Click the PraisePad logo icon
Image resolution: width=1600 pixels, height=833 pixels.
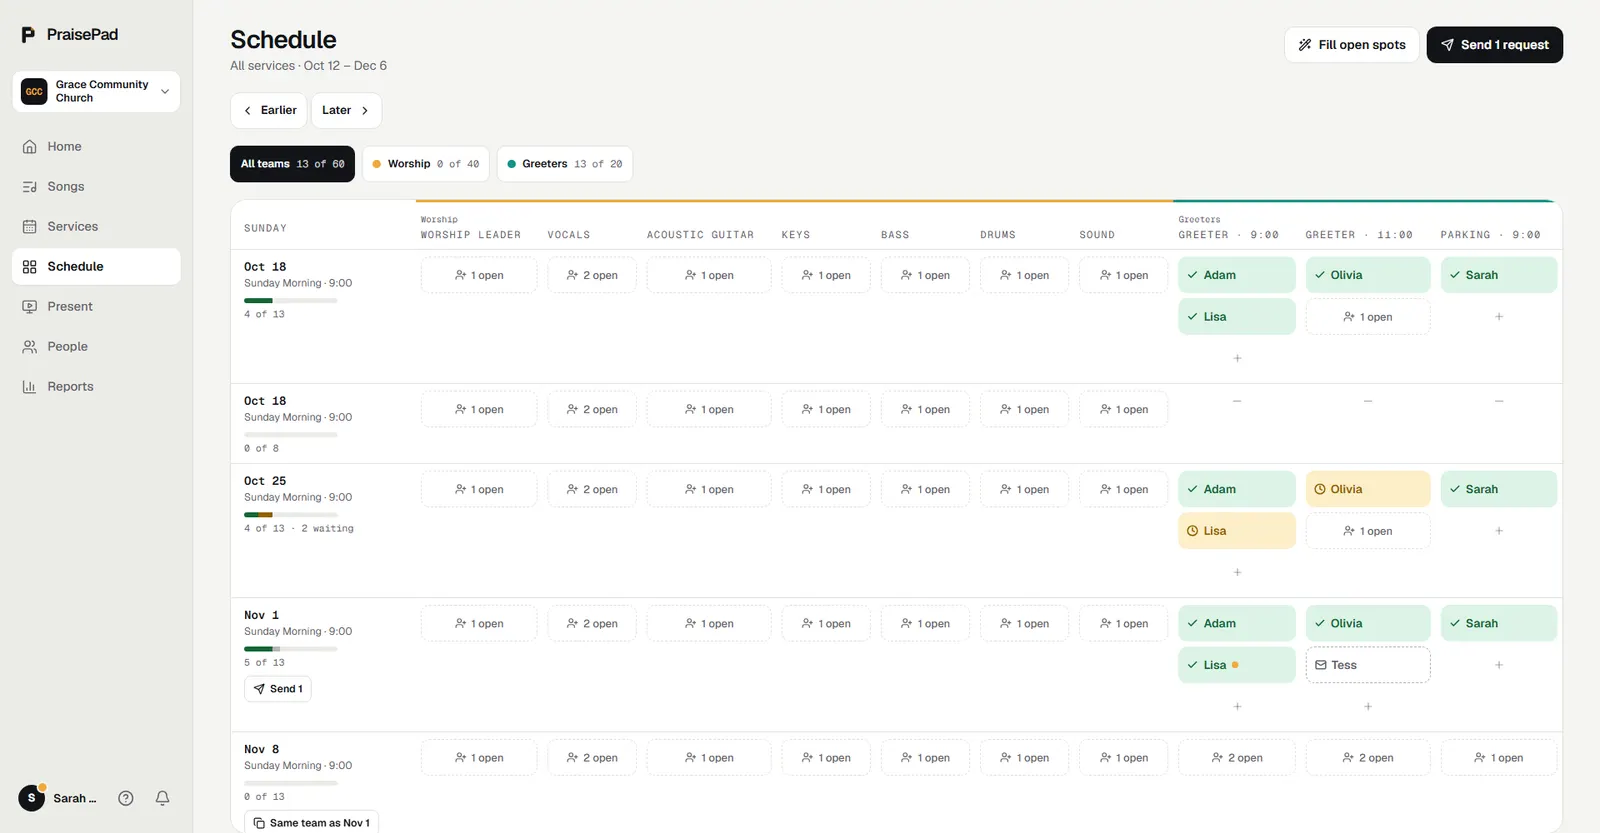click(28, 35)
